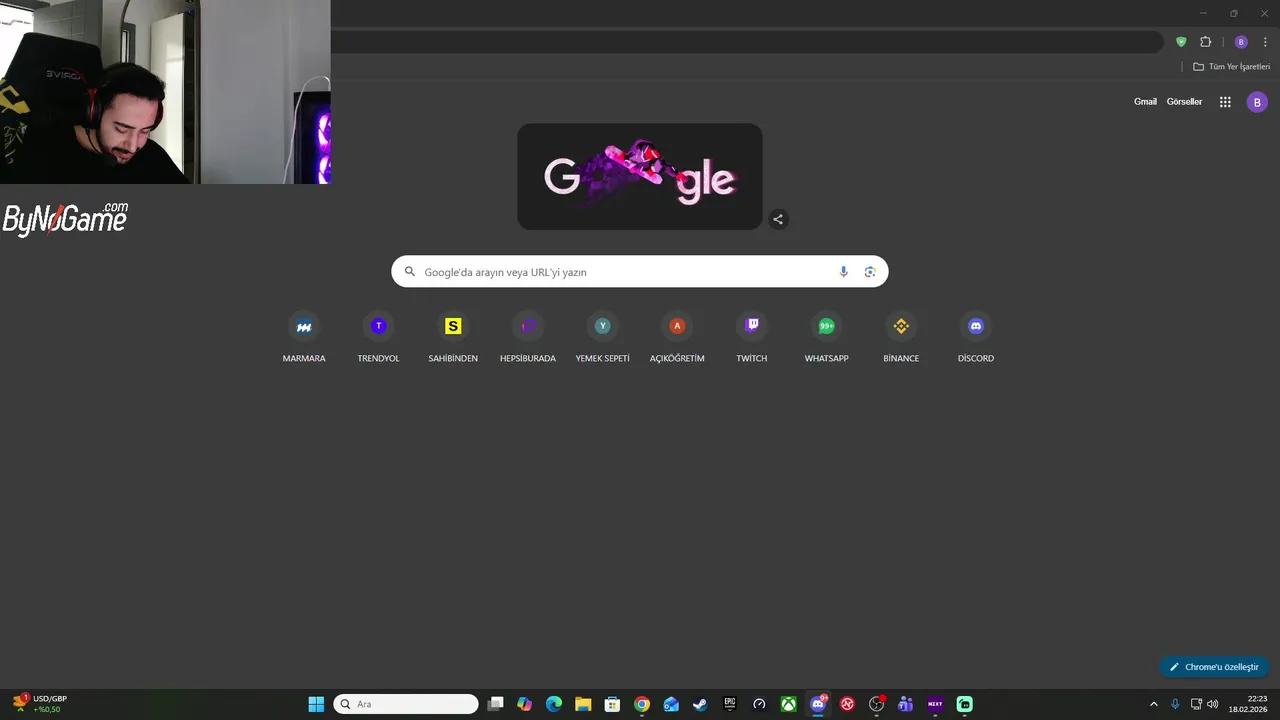Viewport: 1280px width, 720px height.
Task: Open the YEMEK SEPETİ shortcut tile
Action: pos(602,337)
